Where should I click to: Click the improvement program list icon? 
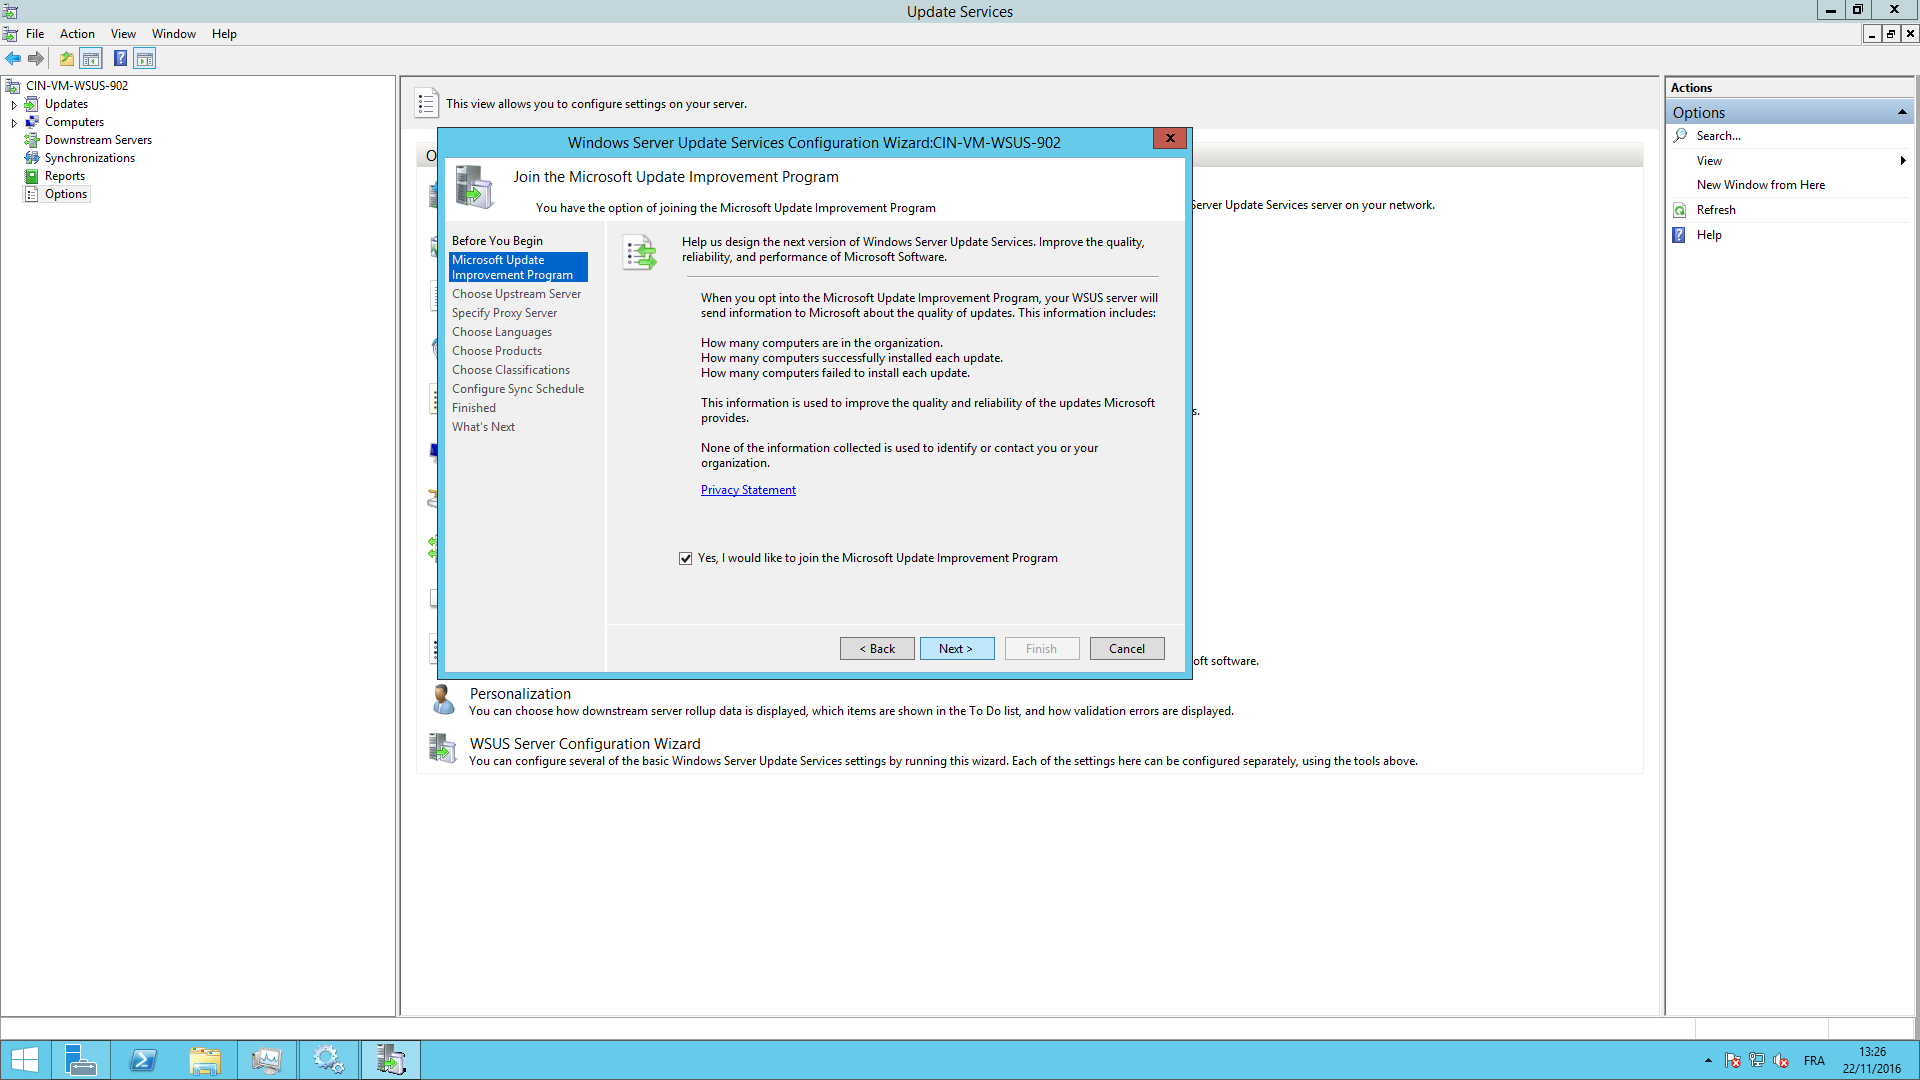[640, 252]
